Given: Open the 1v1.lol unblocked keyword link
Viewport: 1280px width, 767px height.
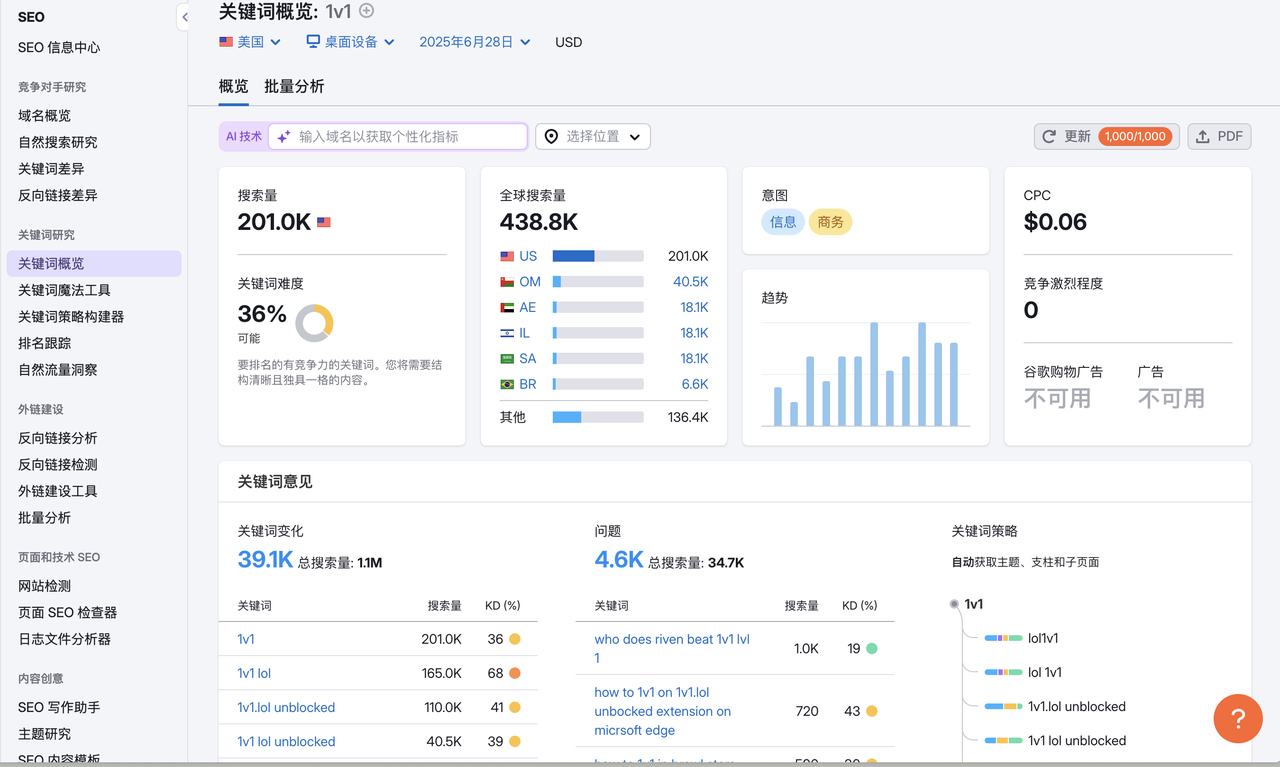Looking at the screenshot, I should click(x=286, y=707).
